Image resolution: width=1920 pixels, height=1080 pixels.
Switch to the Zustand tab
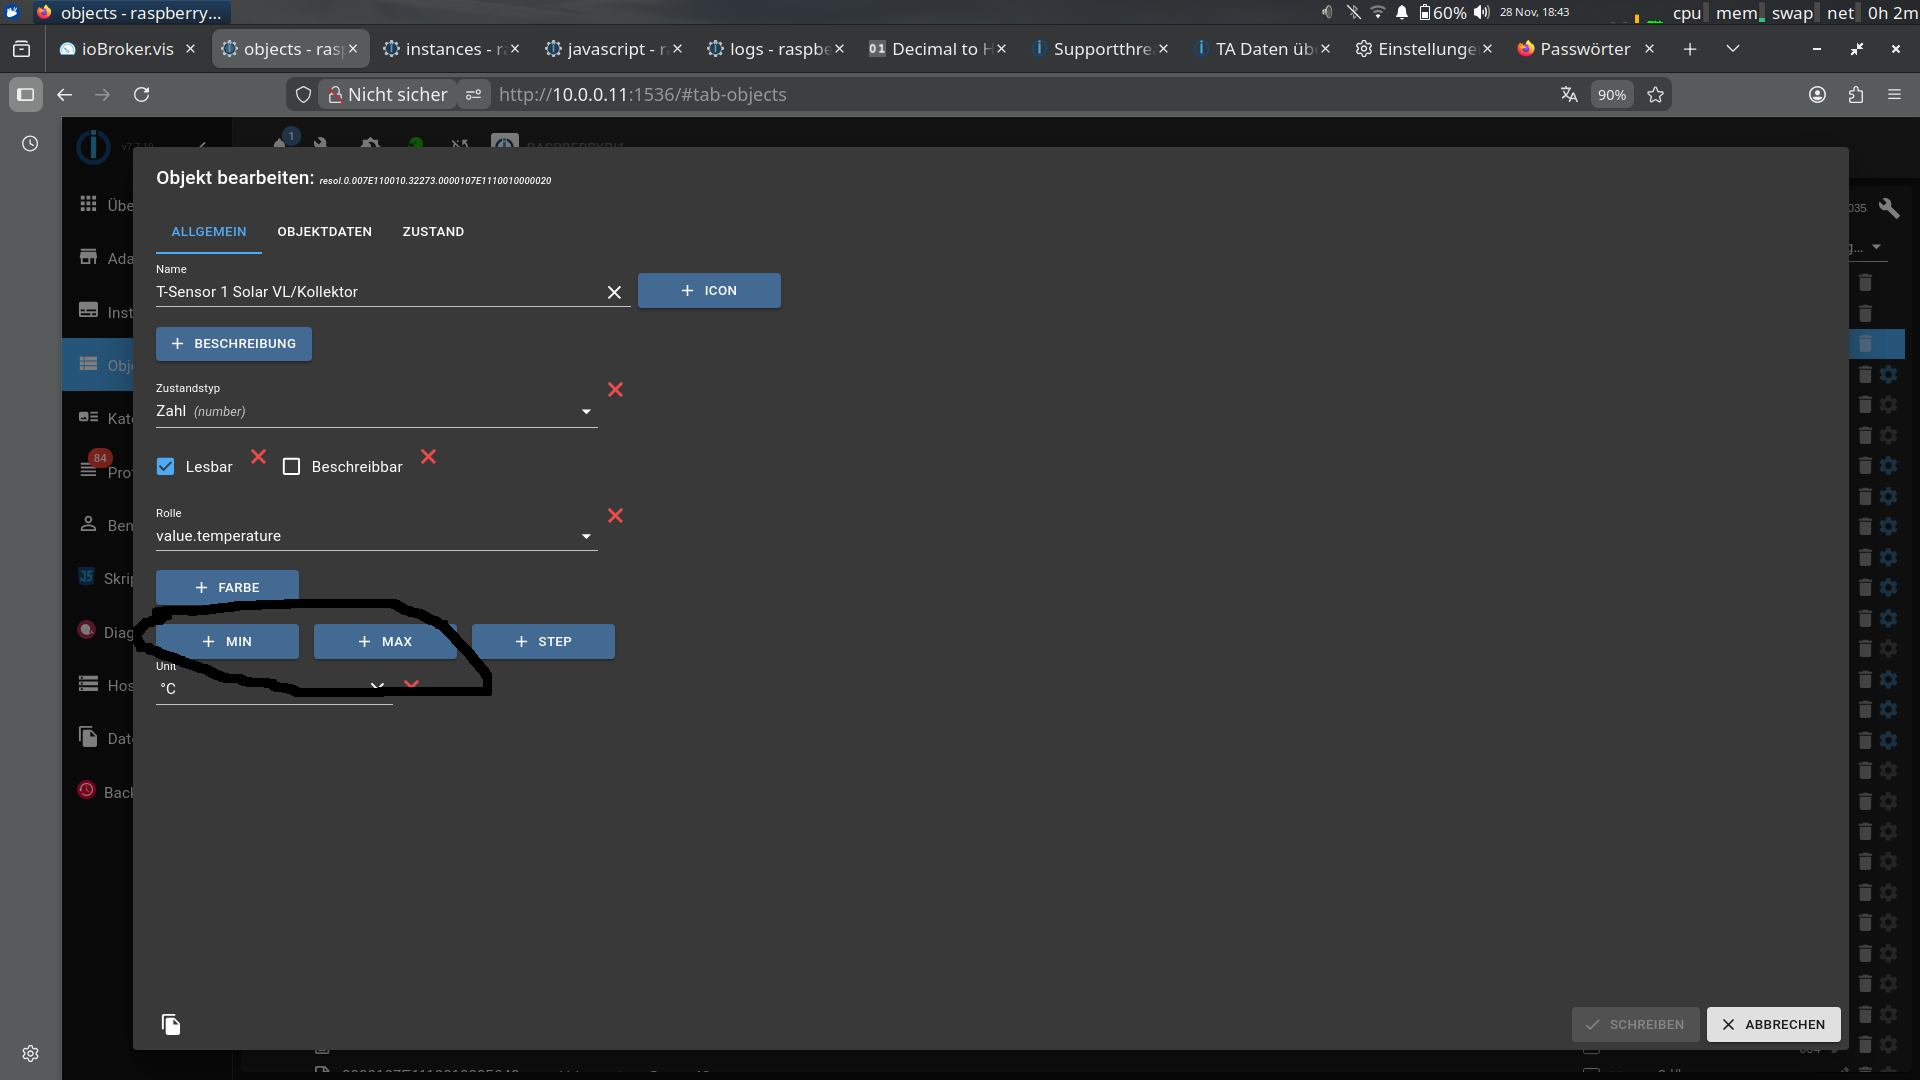point(433,232)
